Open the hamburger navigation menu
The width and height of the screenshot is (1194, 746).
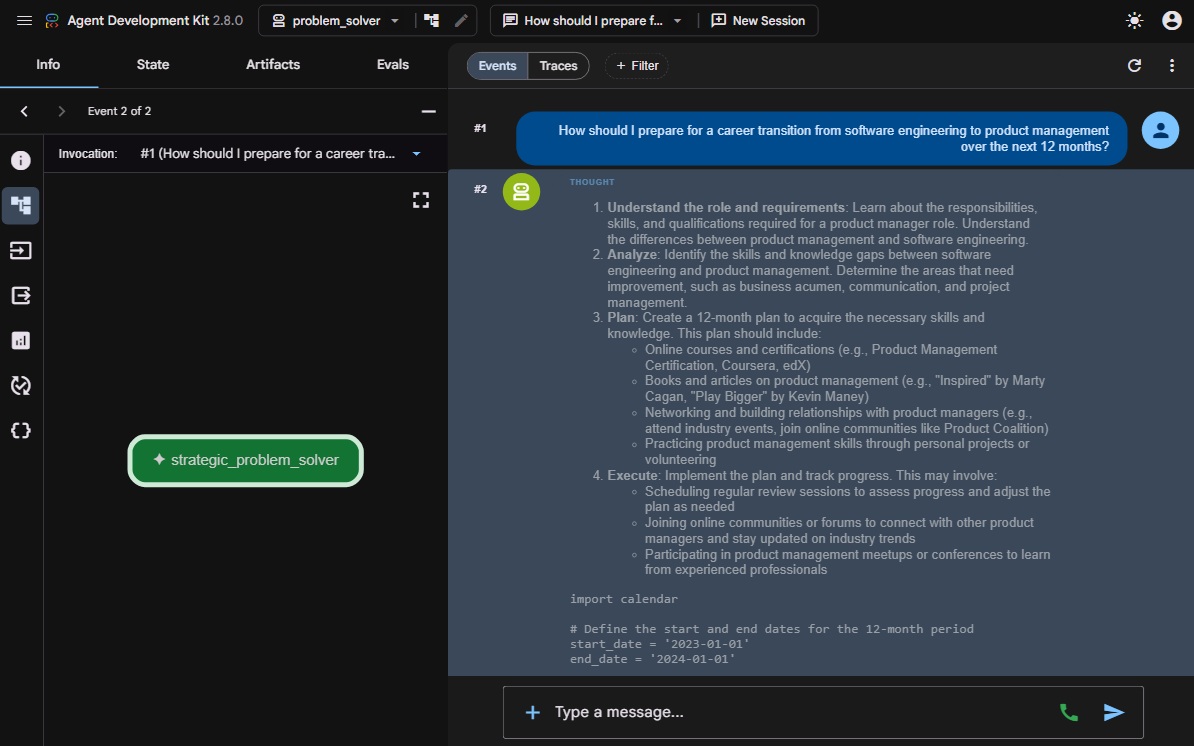point(24,21)
